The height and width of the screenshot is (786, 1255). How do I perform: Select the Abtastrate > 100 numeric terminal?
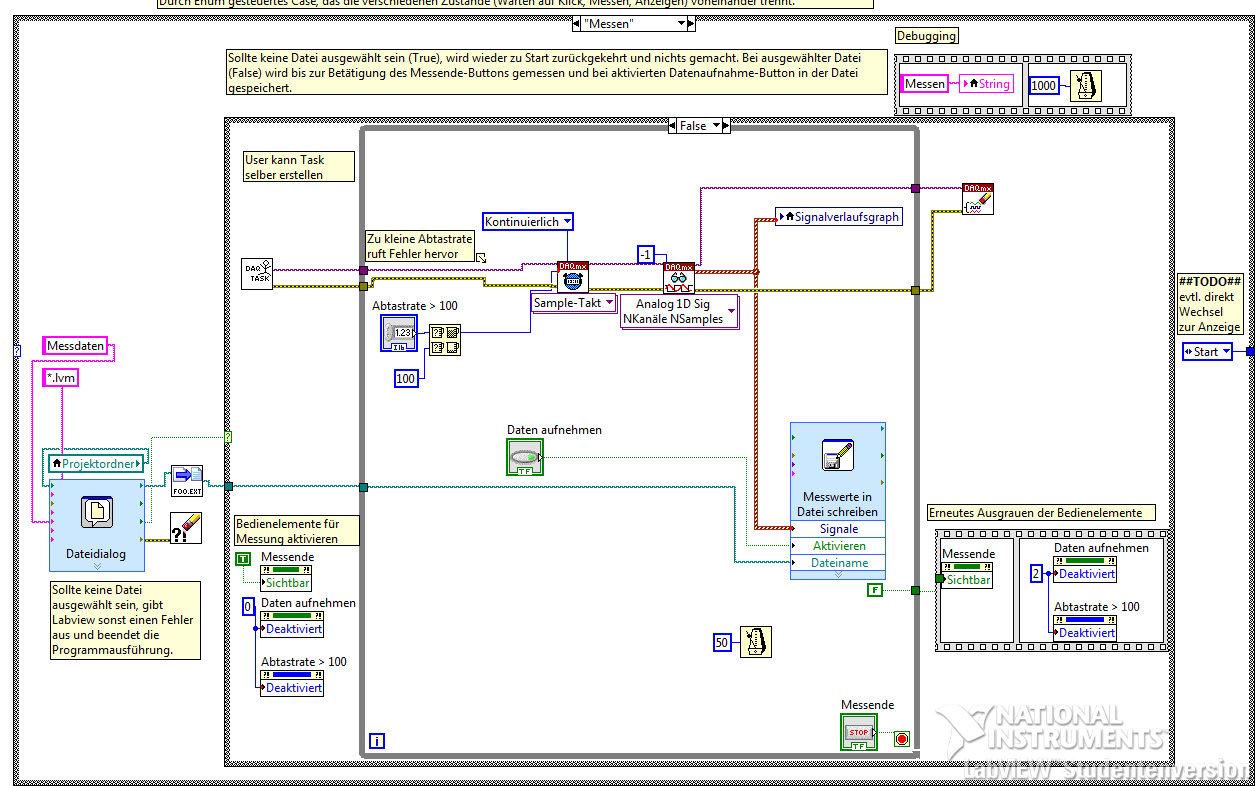400,333
